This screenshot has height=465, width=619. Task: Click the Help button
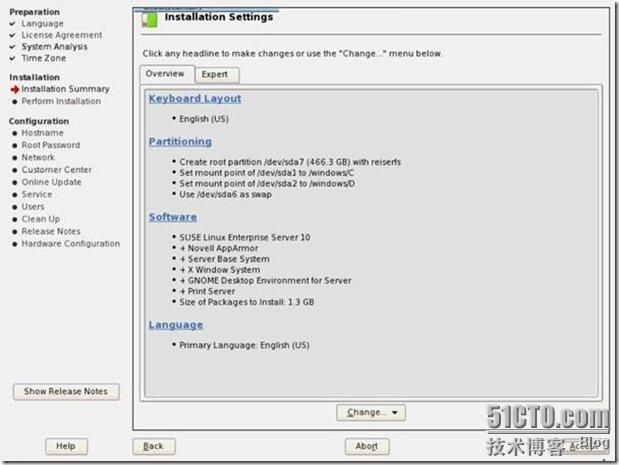pos(66,446)
